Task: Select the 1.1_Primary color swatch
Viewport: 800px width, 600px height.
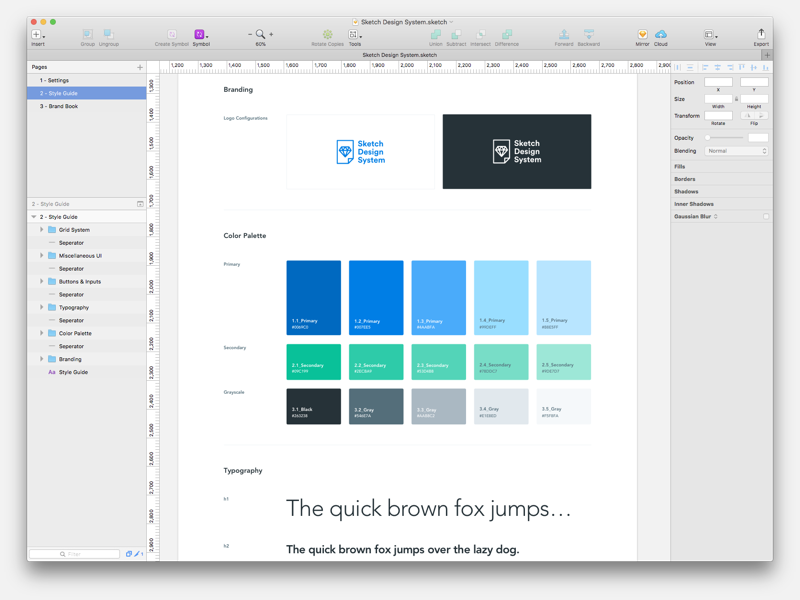Action: [313, 295]
